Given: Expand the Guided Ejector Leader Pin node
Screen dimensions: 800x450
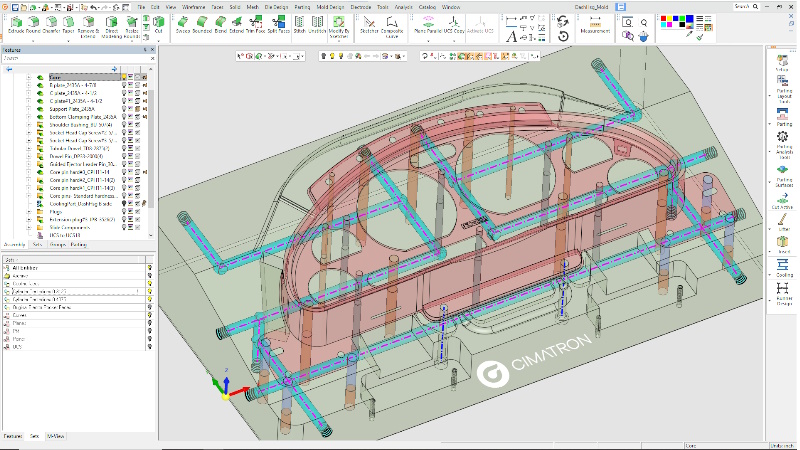Looking at the screenshot, I should click(29, 164).
